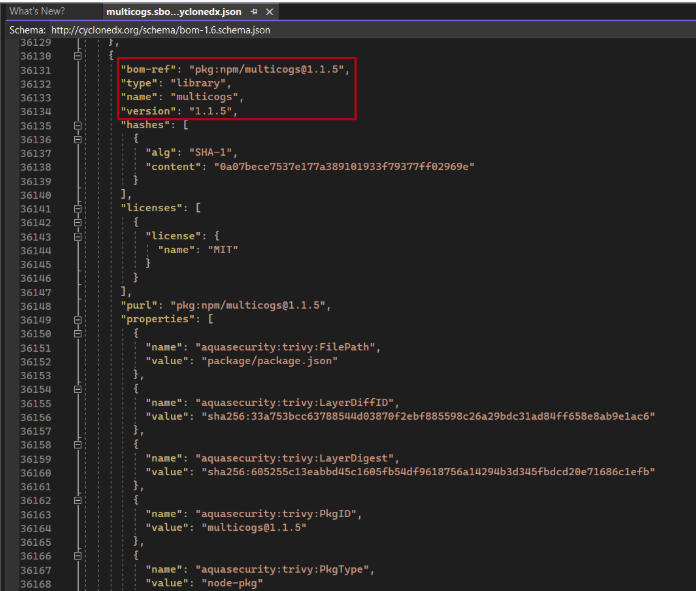Fold the PkgType object at line 36166

(x=77, y=555)
